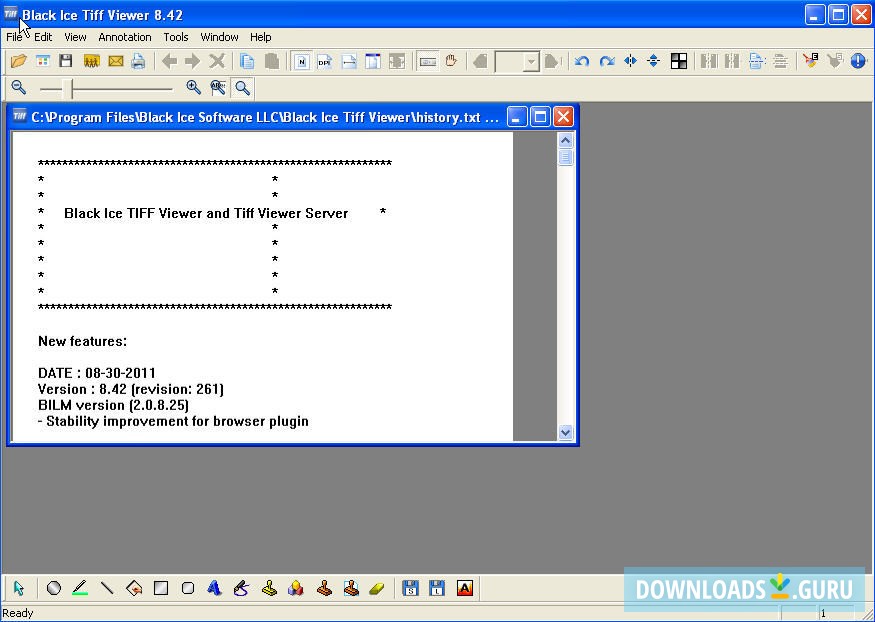The height and width of the screenshot is (622, 875).
Task: Select the highlighter pen annotation tool
Action: click(x=80, y=588)
